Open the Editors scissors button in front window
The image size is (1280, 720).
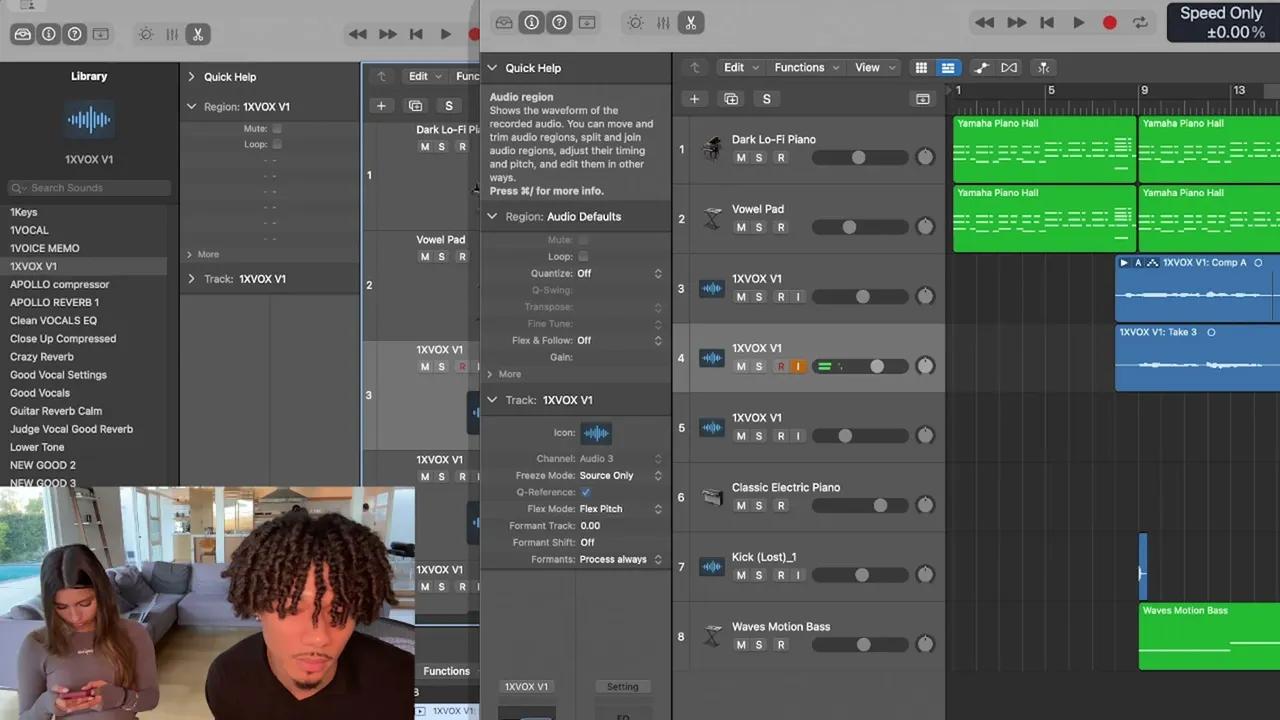pyautogui.click(x=690, y=22)
